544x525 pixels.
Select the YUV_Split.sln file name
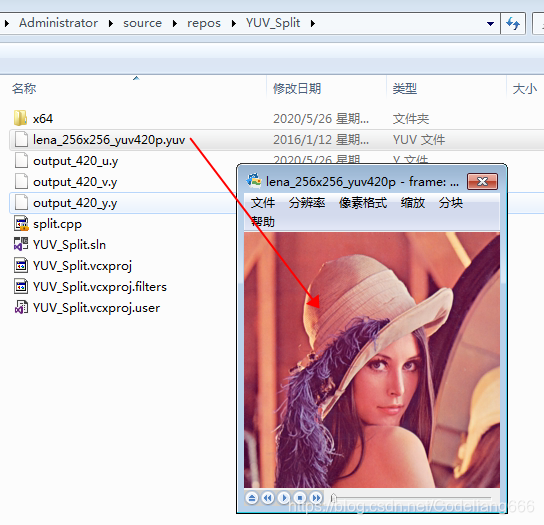click(69, 245)
